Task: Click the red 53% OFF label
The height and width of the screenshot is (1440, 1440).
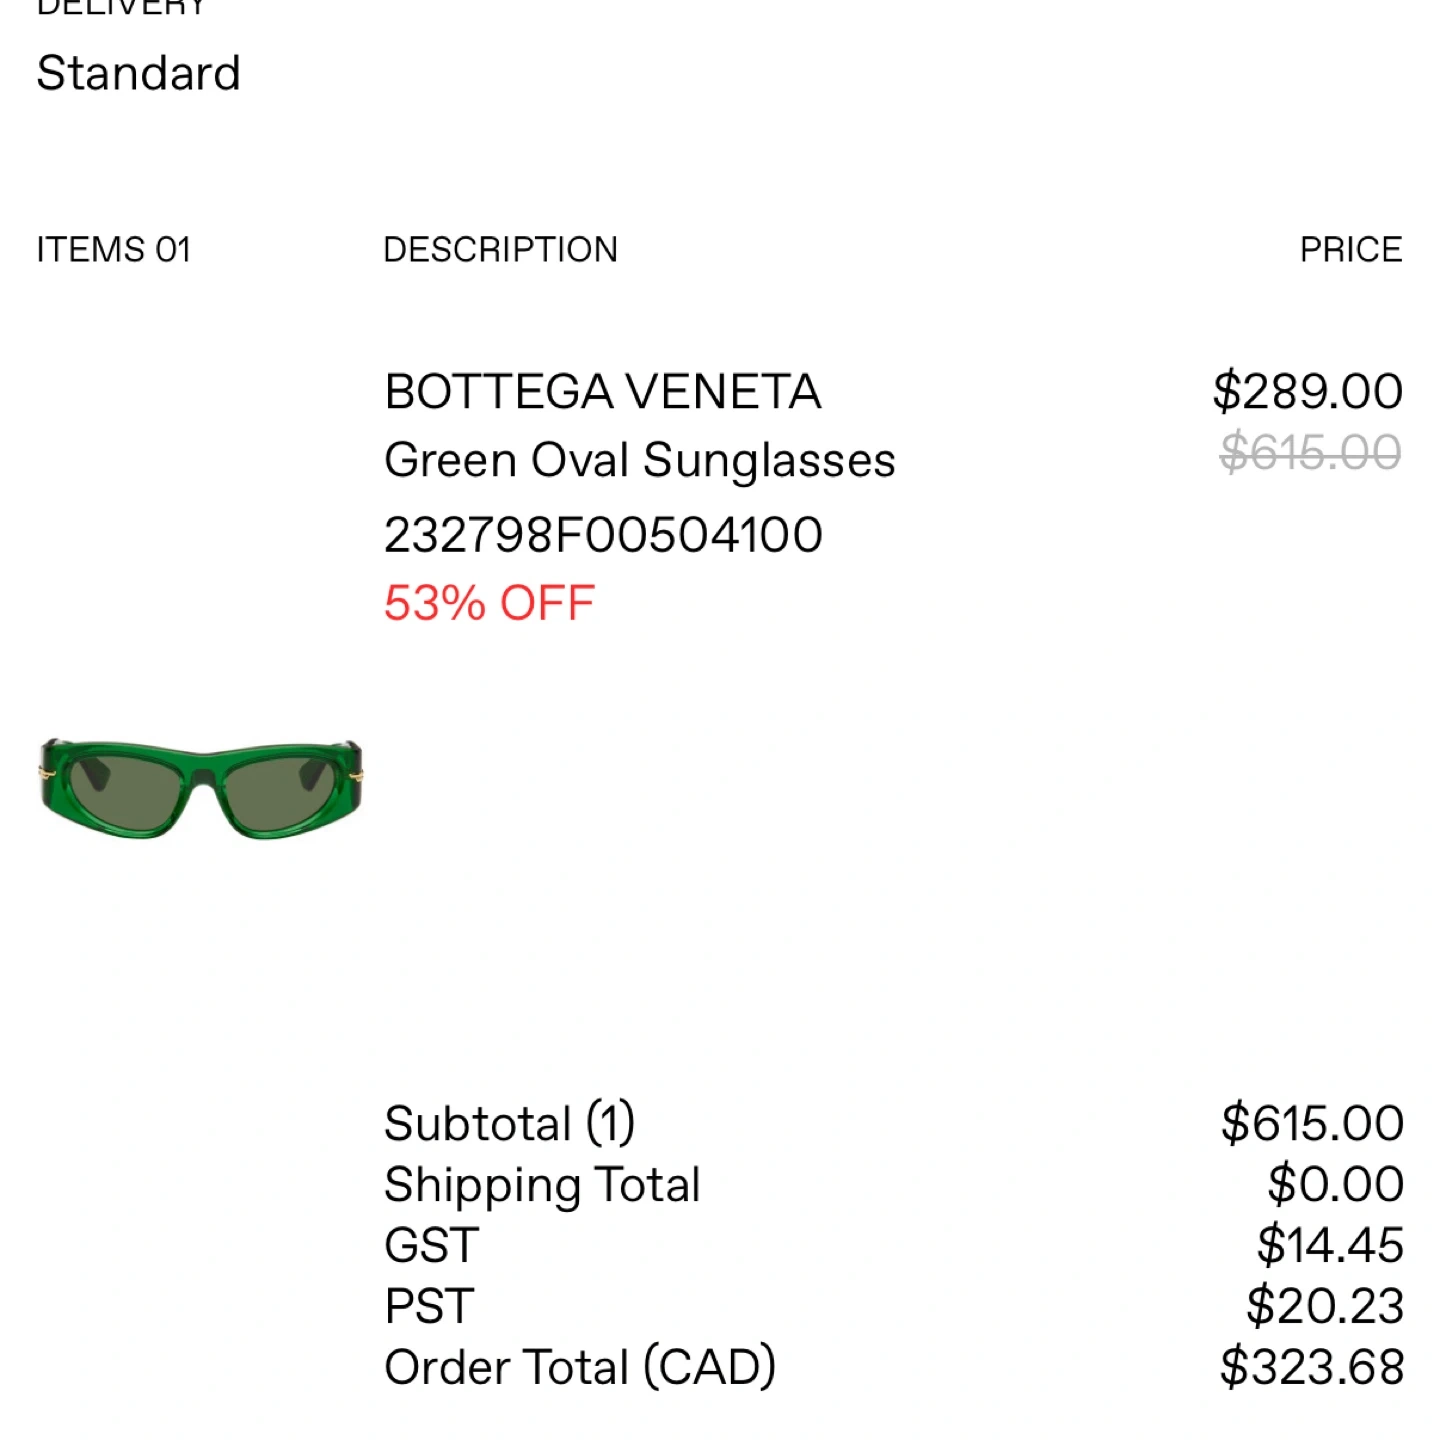Action: (489, 604)
